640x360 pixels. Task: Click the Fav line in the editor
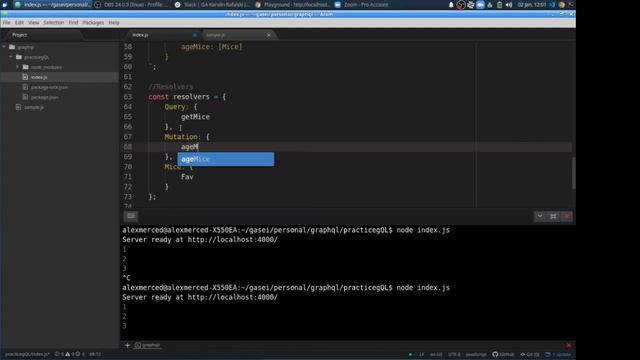(x=187, y=177)
